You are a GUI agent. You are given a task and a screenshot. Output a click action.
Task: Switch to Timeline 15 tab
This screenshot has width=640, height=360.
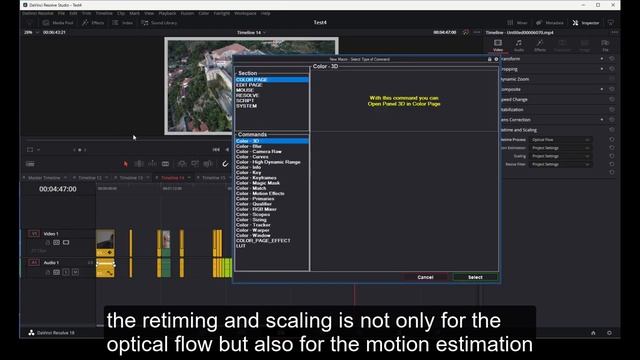214,178
